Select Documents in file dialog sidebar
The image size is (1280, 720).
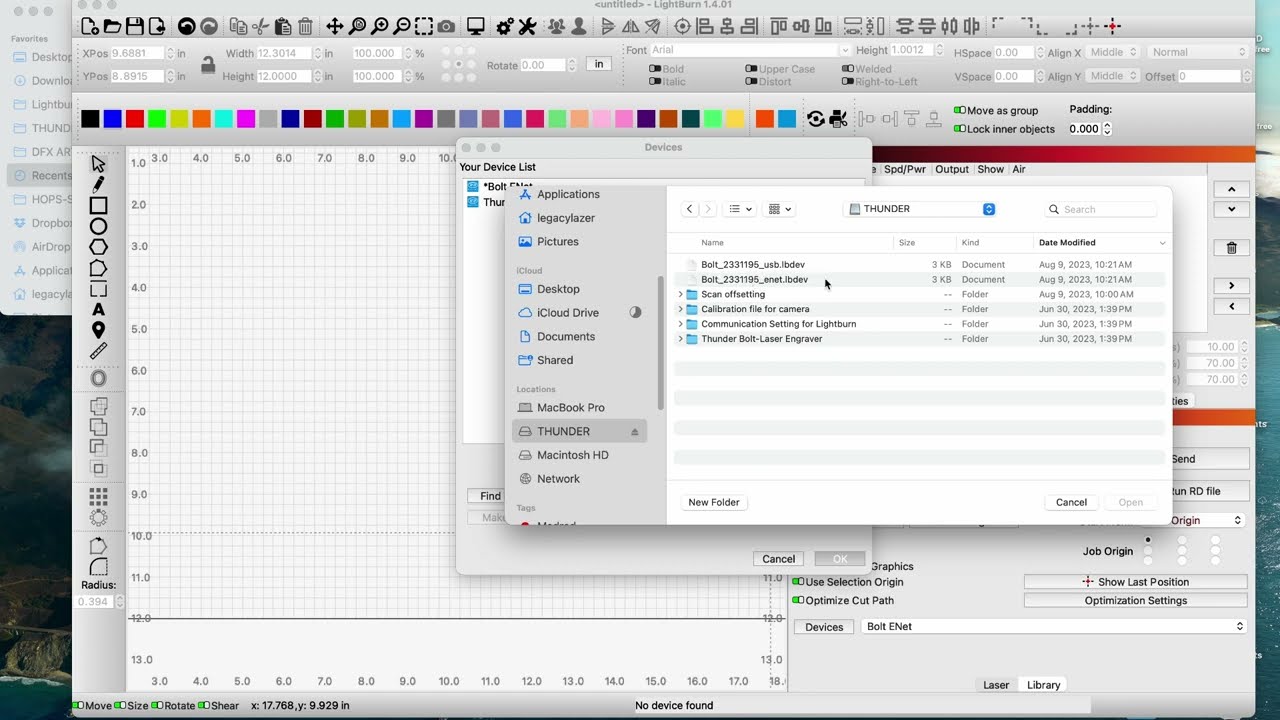coord(566,337)
